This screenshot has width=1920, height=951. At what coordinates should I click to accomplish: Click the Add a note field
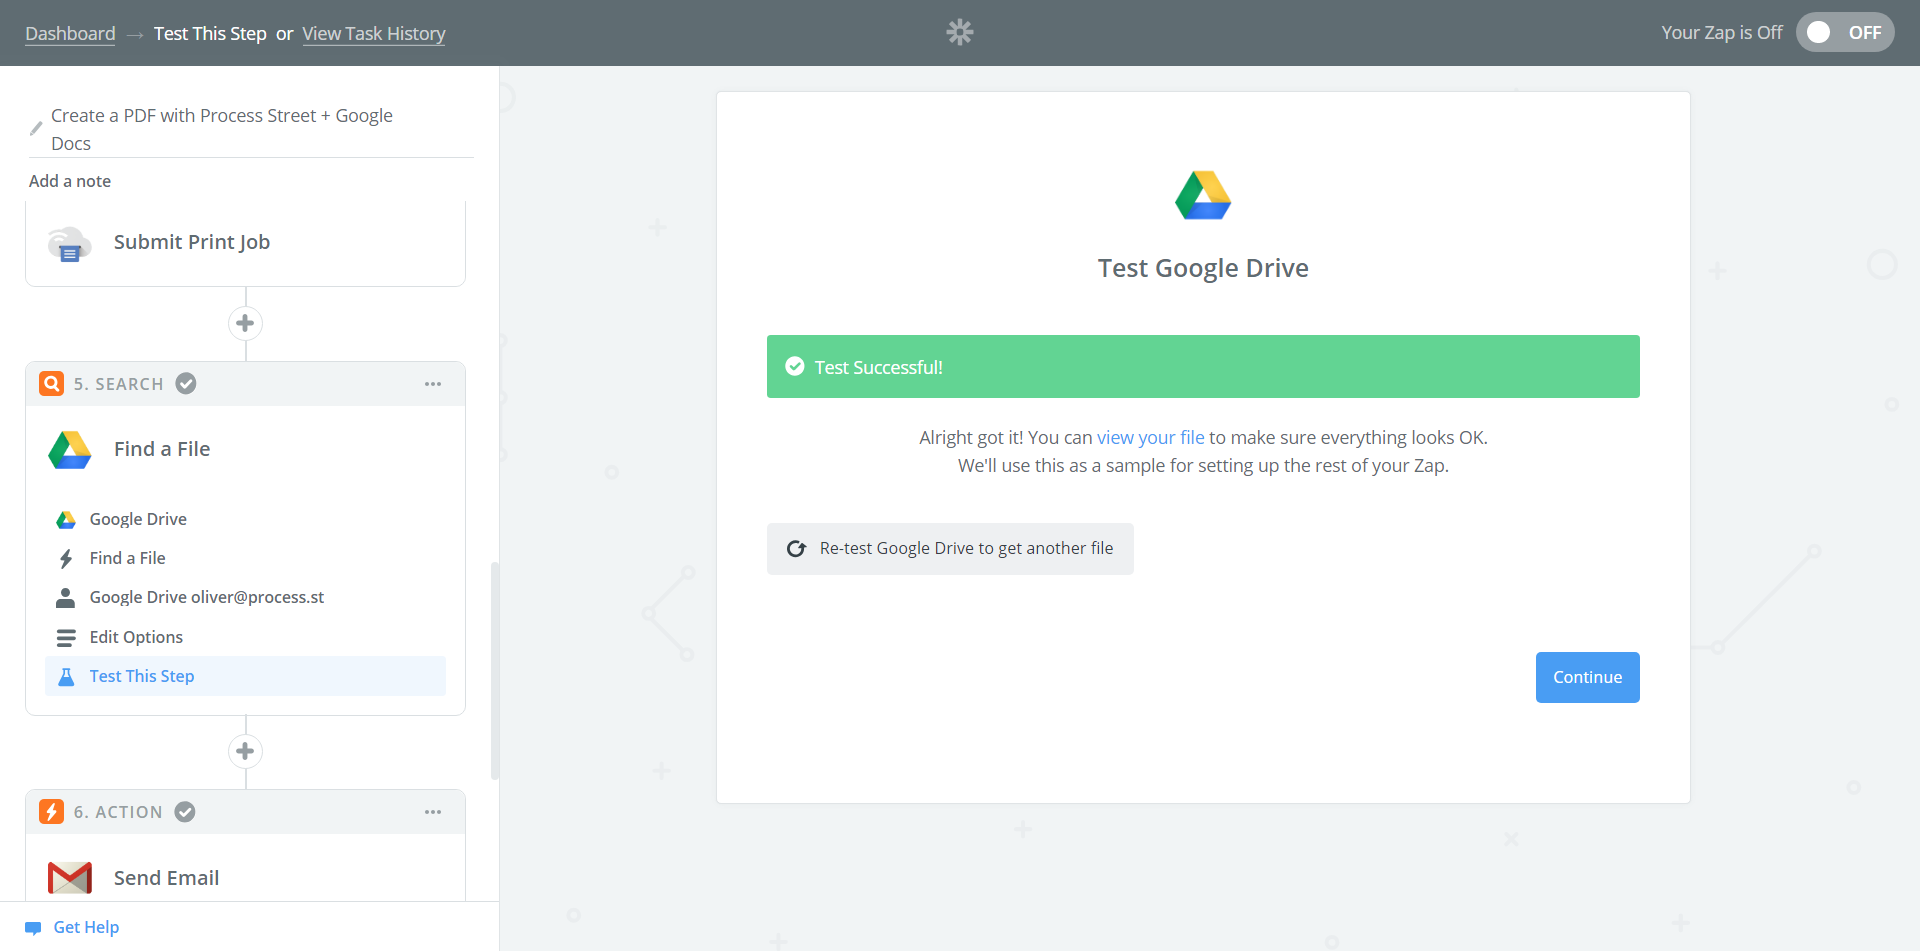[x=70, y=181]
